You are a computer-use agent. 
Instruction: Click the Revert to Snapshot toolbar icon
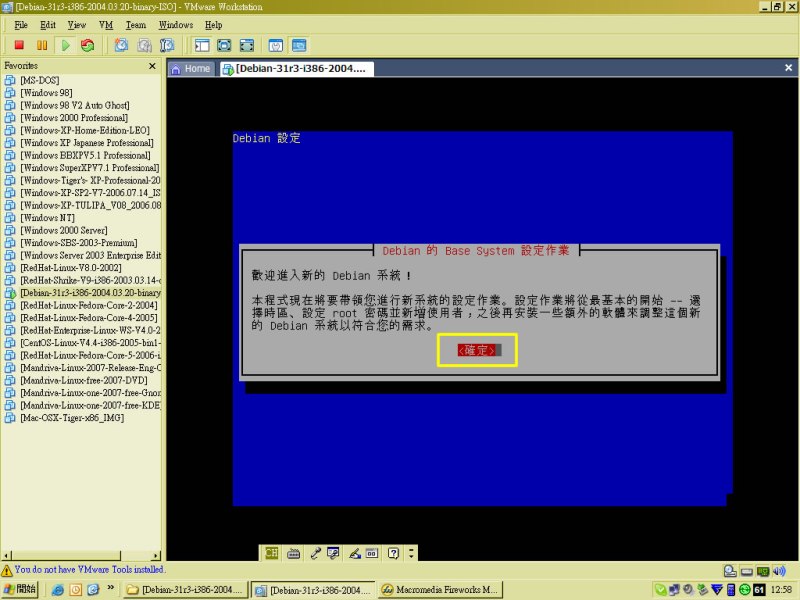(x=144, y=45)
